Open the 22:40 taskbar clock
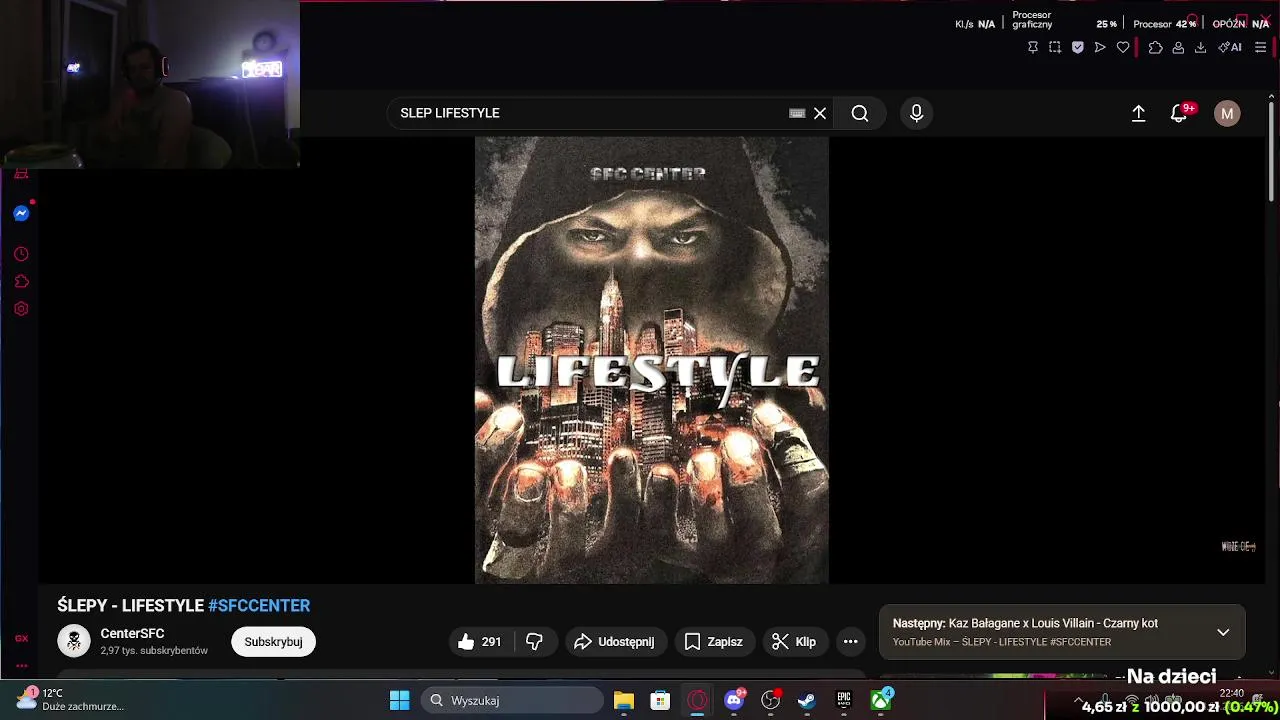 [1232, 694]
